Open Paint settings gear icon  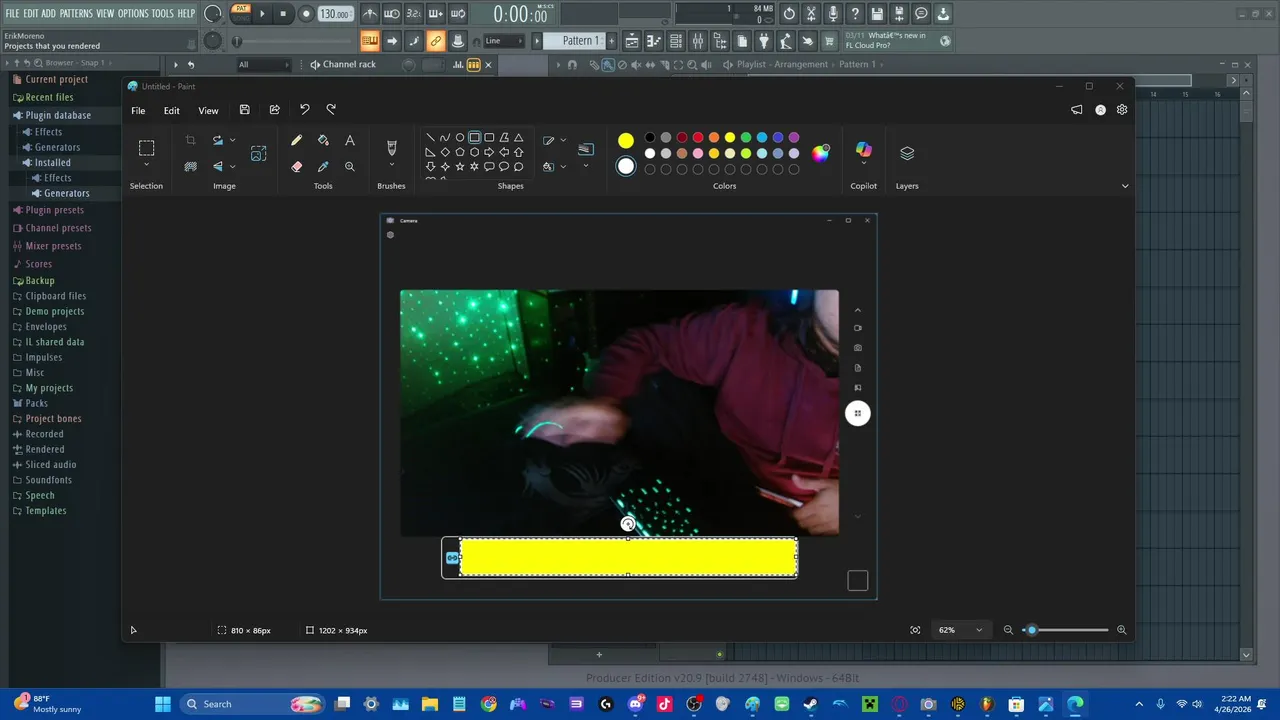point(1122,110)
